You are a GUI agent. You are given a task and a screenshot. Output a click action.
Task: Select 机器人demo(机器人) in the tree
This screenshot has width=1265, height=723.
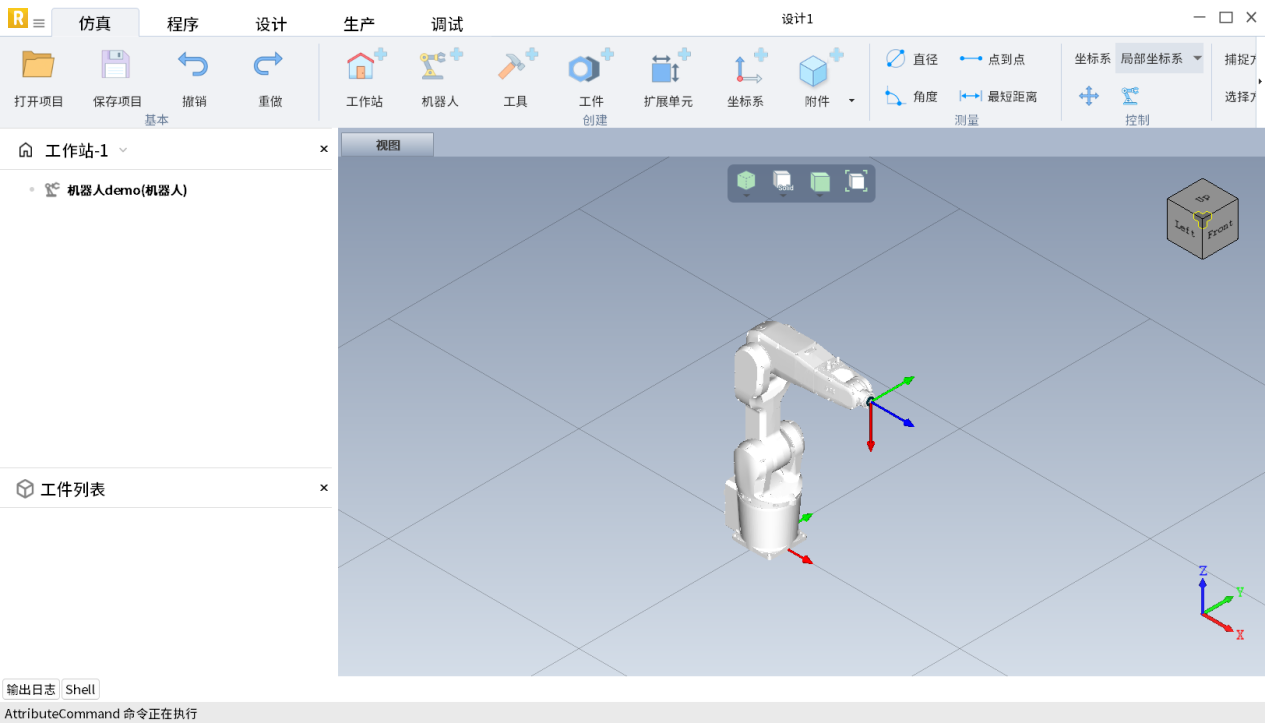click(x=126, y=190)
